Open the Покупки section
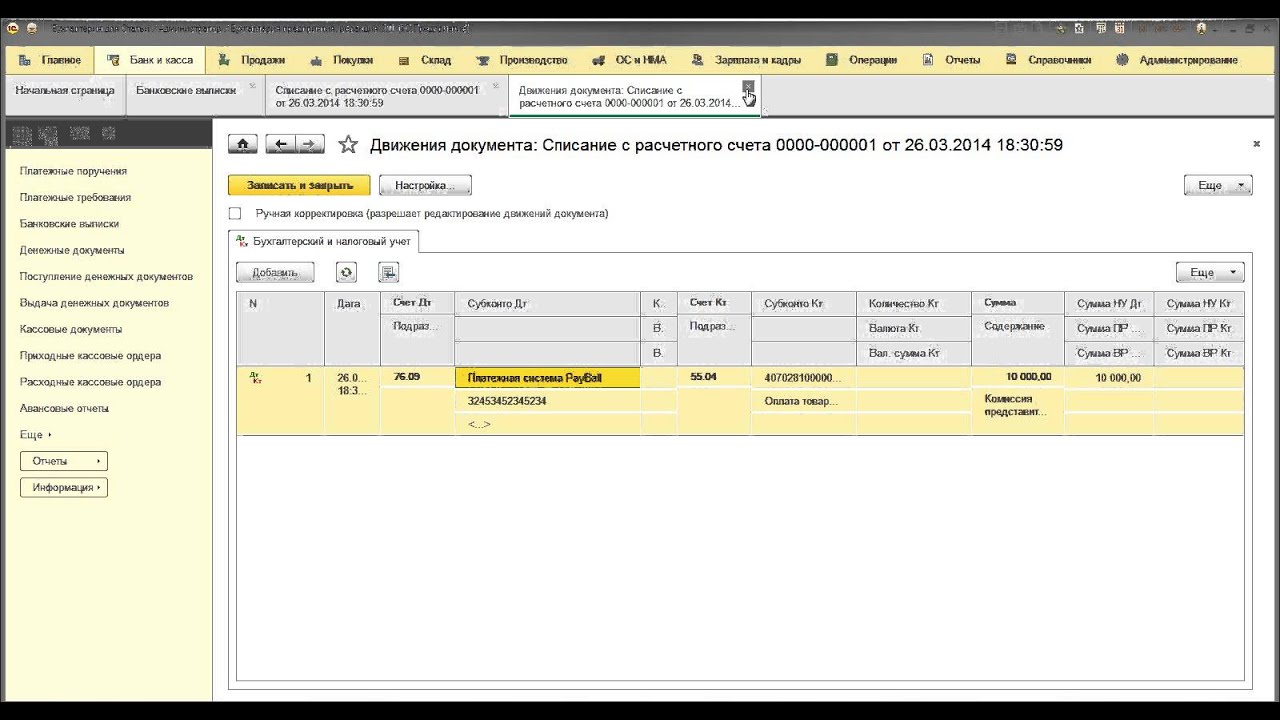1280x720 pixels. pos(342,60)
